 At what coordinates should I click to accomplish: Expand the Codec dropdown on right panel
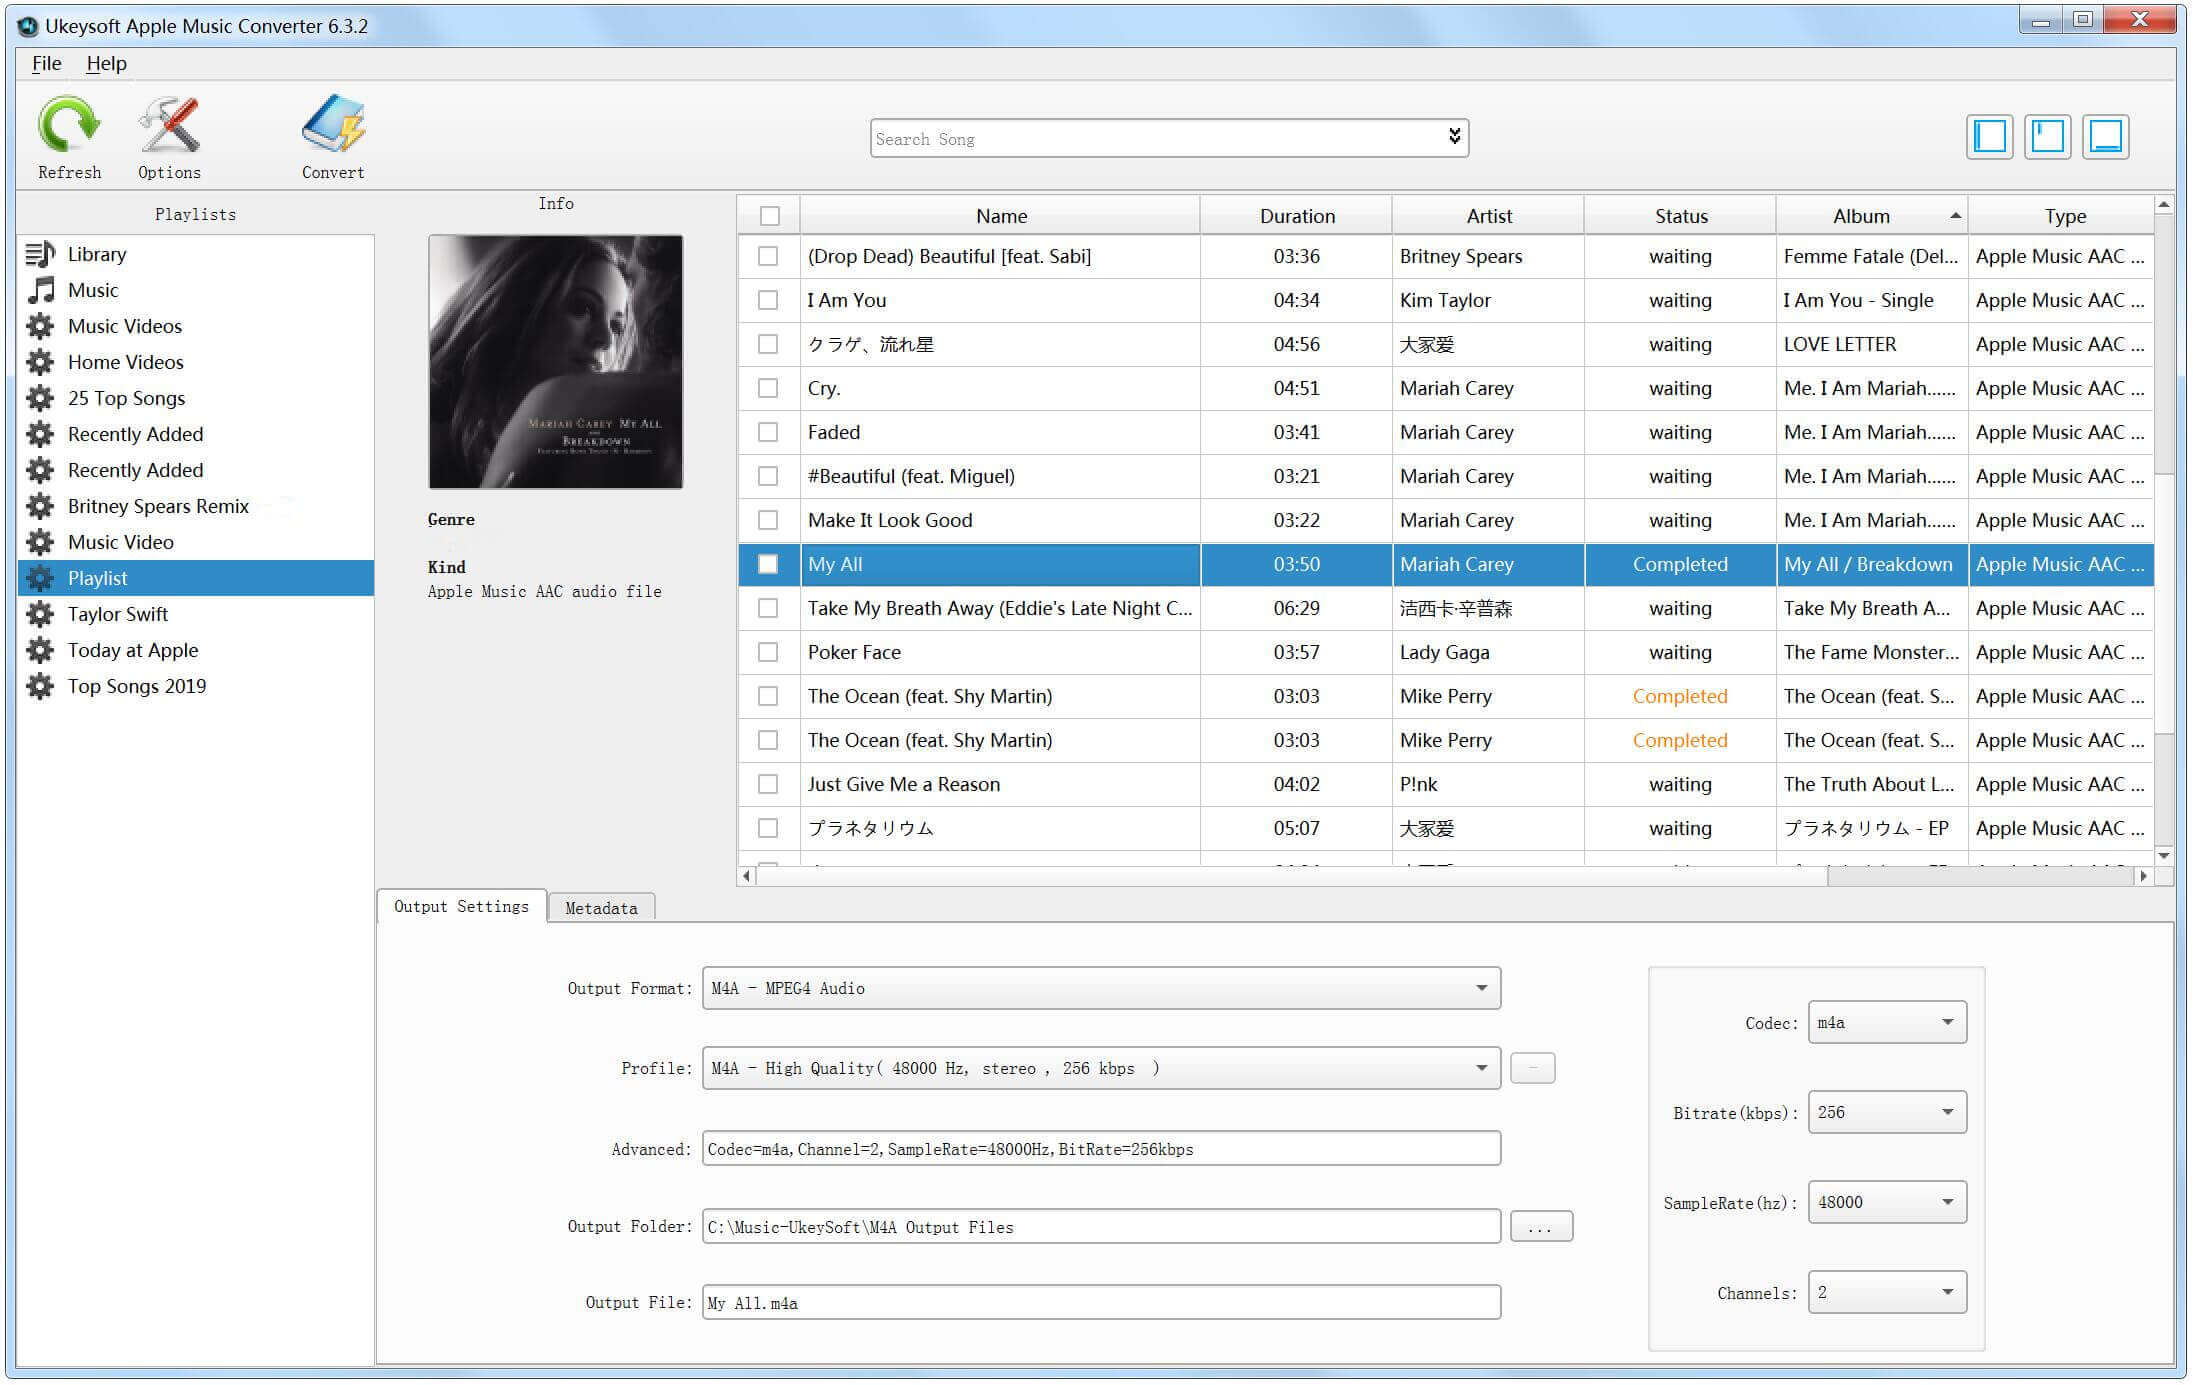pos(1947,1023)
